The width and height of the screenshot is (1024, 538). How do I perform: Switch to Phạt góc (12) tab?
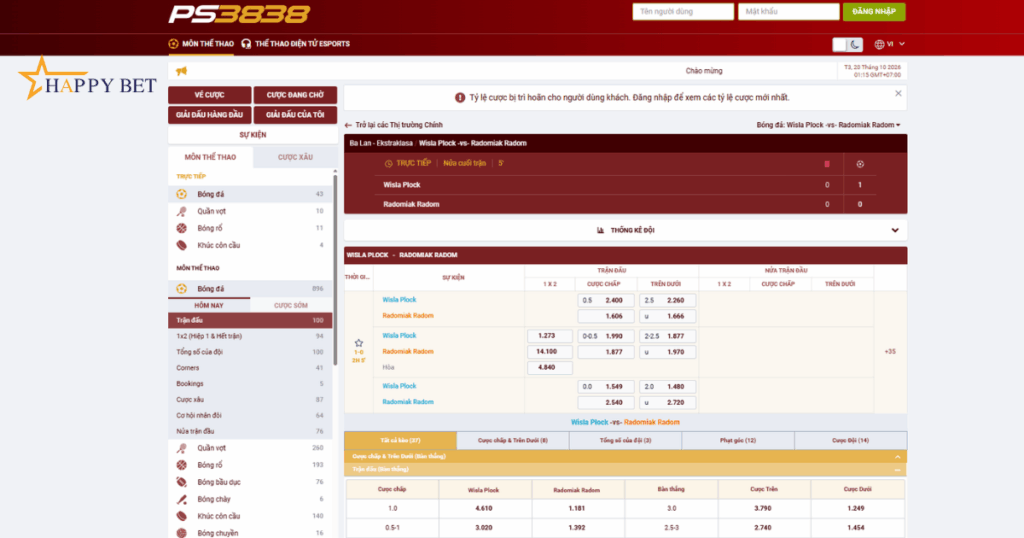pos(738,440)
